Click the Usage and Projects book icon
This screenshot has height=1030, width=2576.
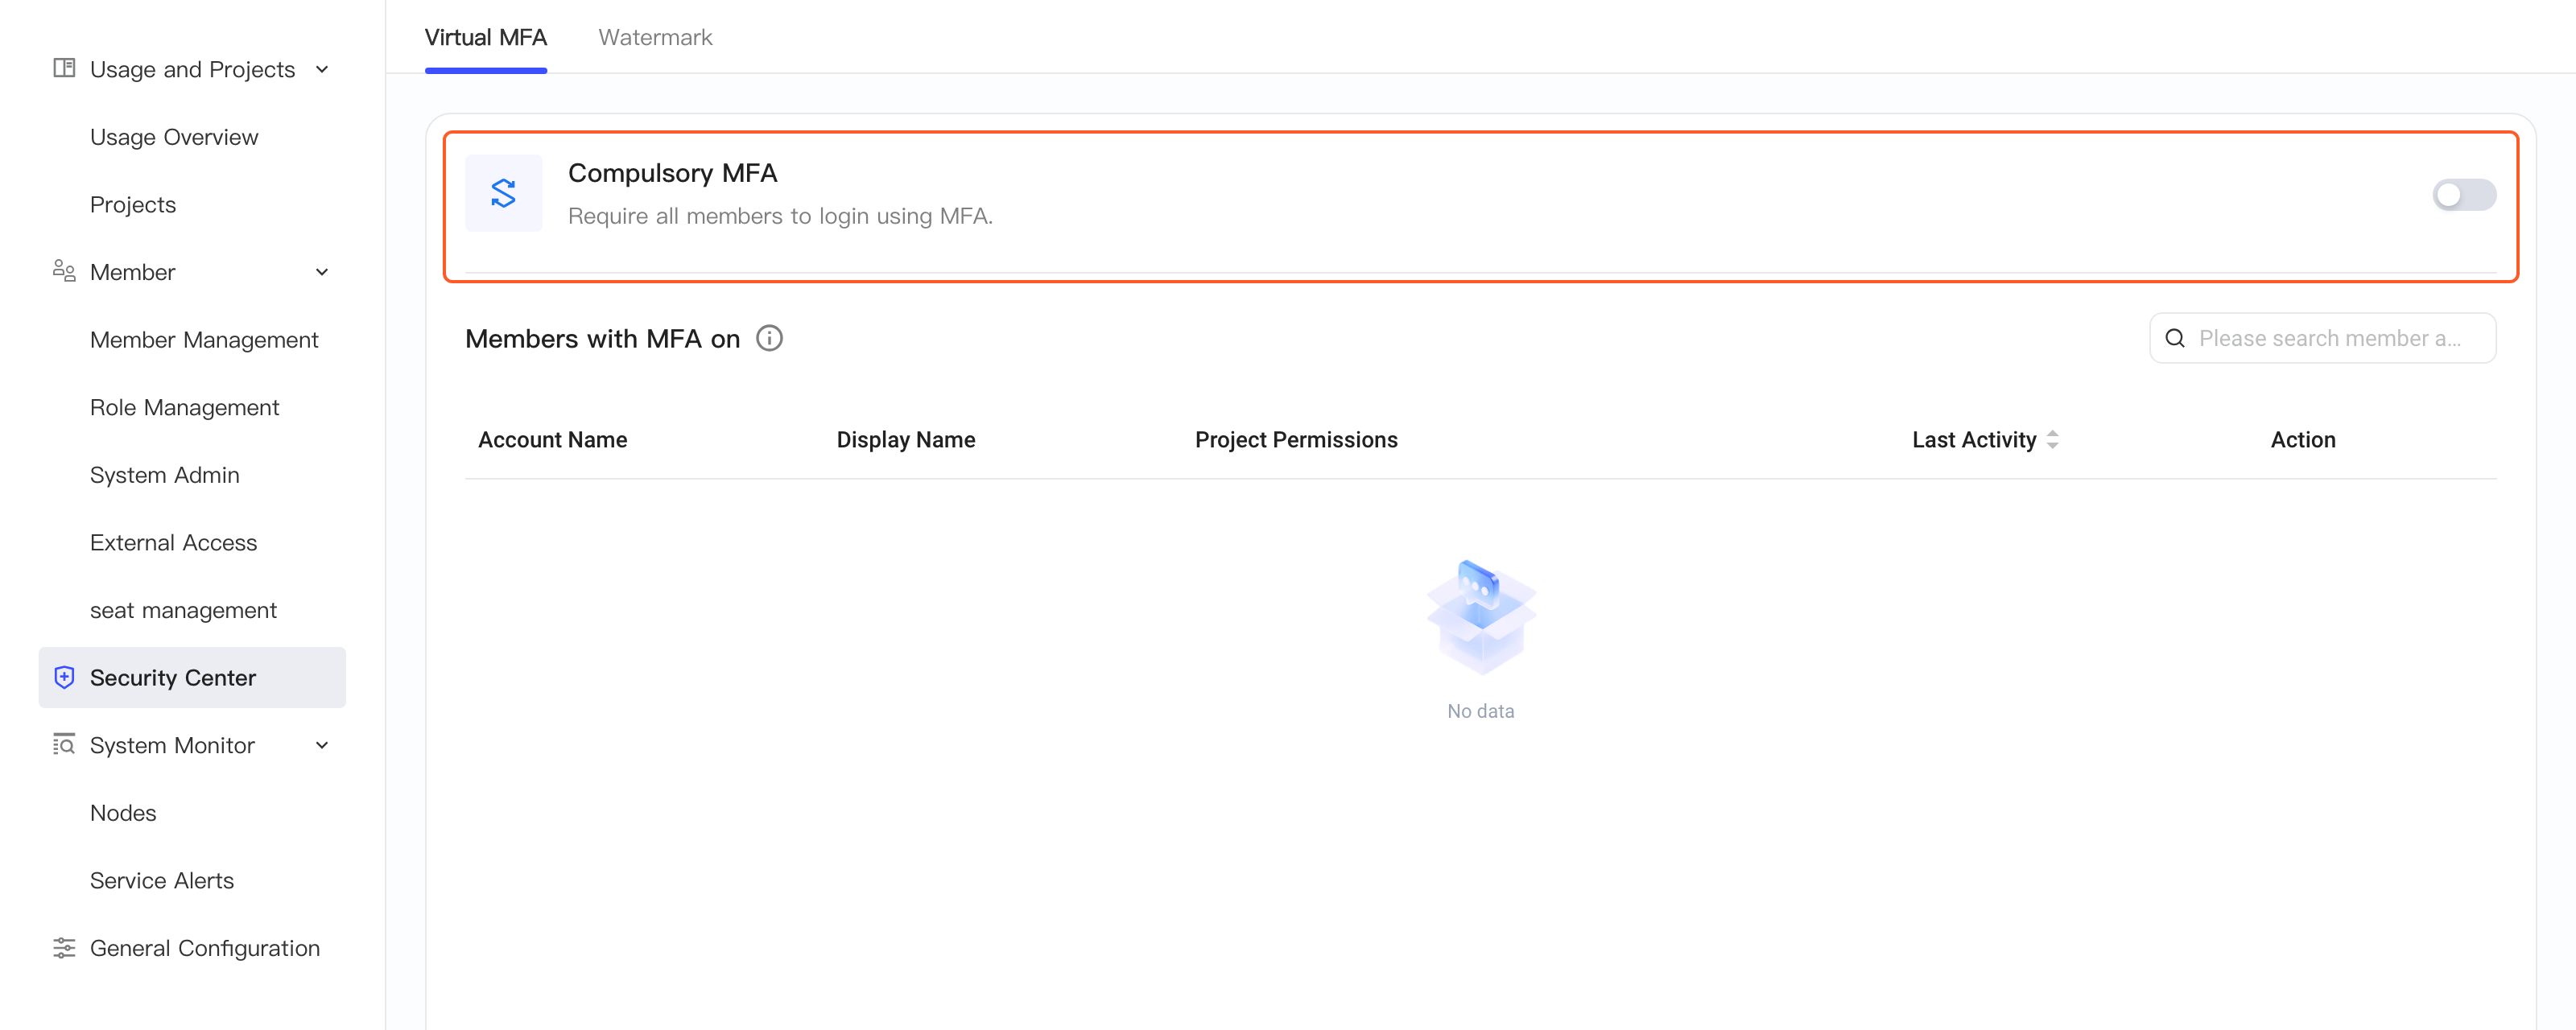[64, 68]
